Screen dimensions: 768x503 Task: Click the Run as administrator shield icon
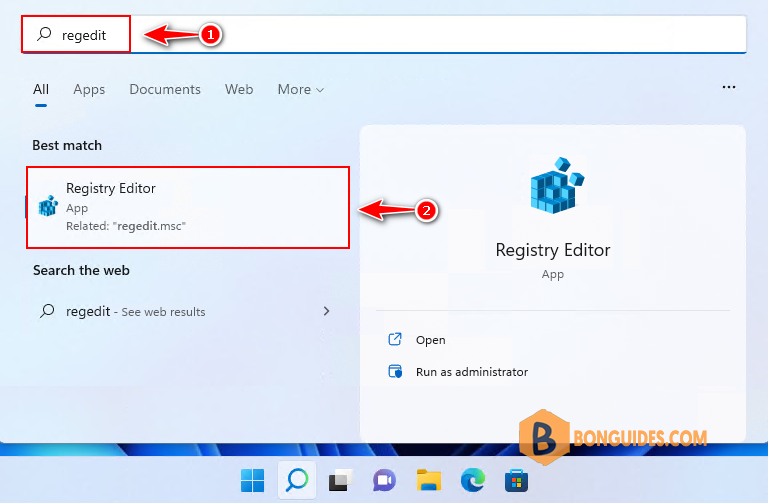pyautogui.click(x=395, y=371)
